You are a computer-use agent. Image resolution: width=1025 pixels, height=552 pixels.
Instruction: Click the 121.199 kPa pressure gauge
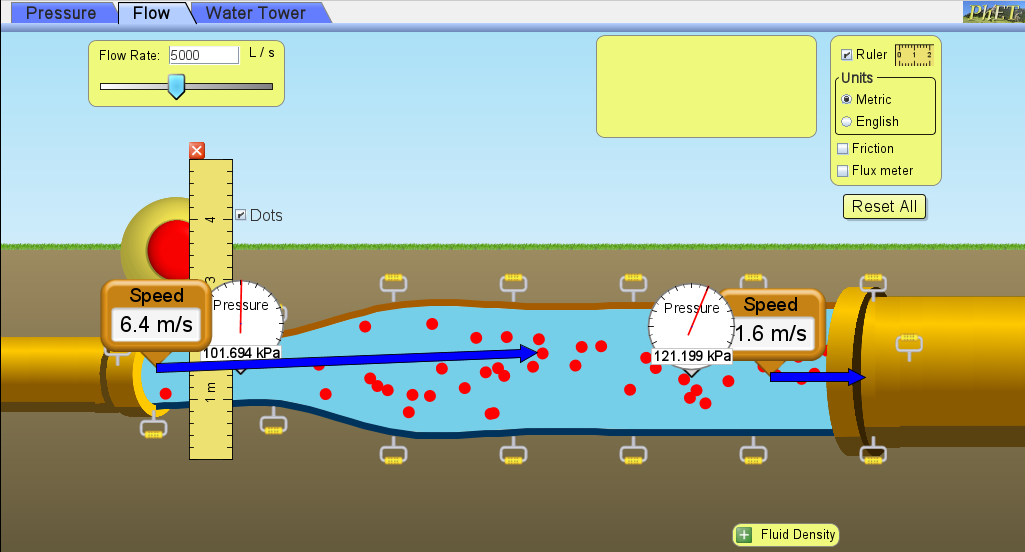coord(692,325)
